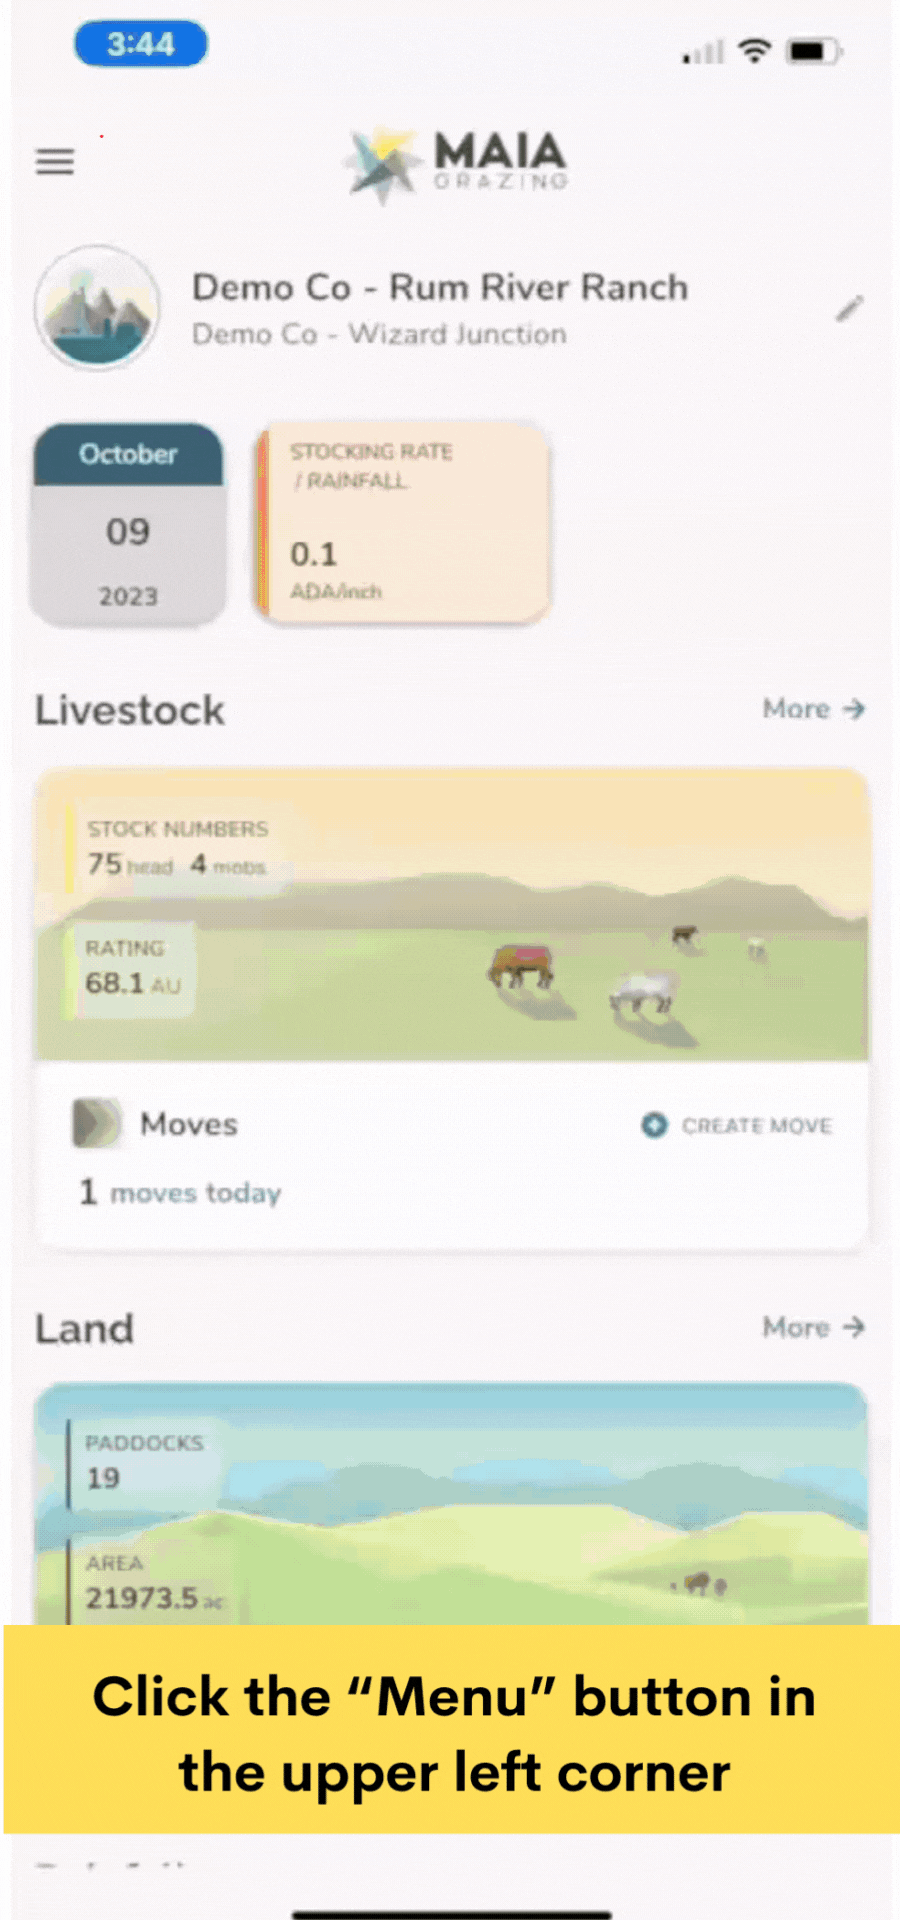Click the Moves icon in the Moves card
The width and height of the screenshot is (900, 1920).
tap(95, 1124)
